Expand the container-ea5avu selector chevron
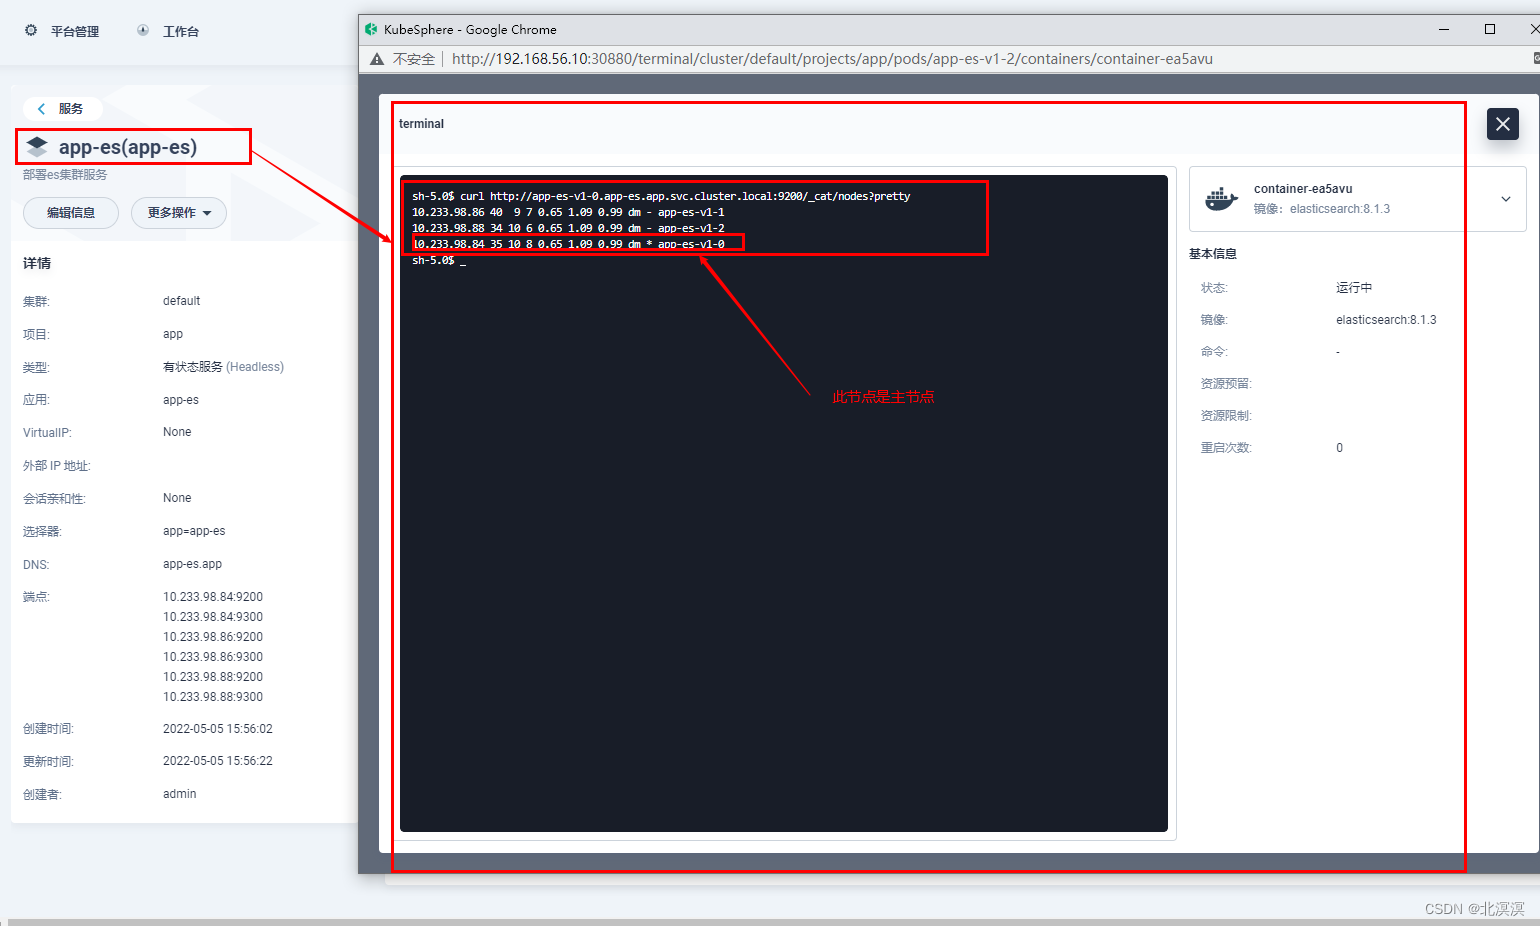1540x926 pixels. tap(1505, 199)
